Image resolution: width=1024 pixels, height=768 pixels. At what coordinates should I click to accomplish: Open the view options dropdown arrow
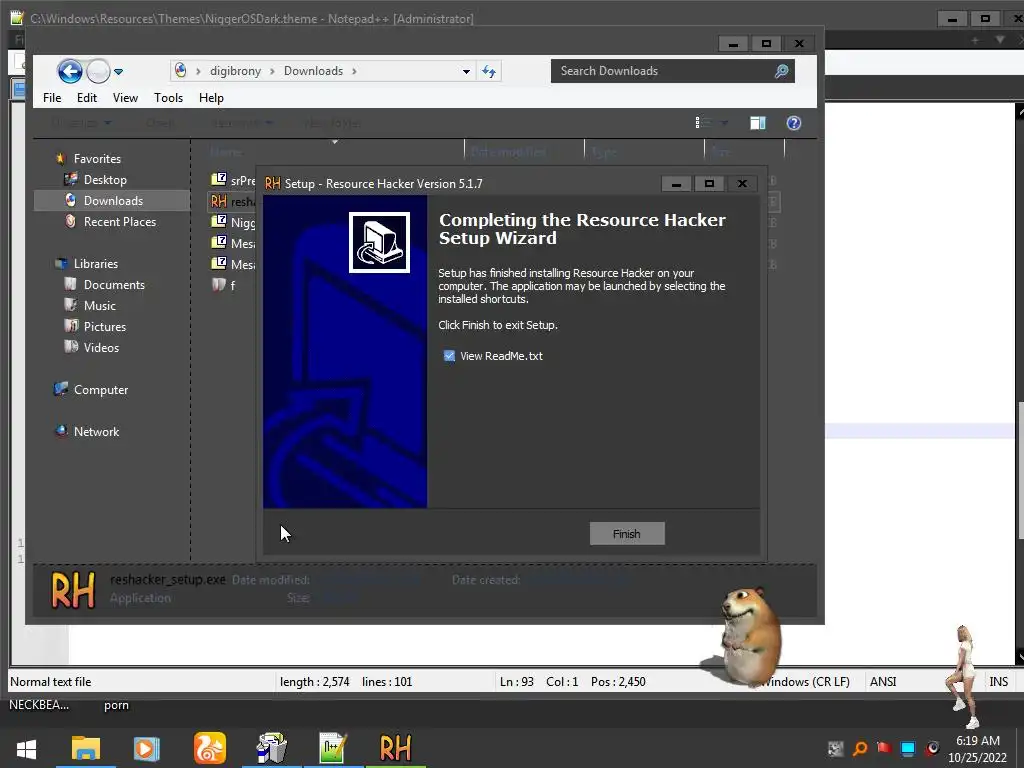pos(724,123)
